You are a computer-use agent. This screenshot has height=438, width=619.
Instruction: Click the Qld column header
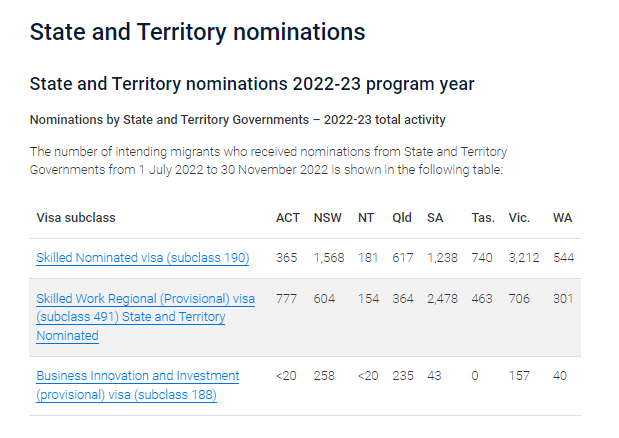tap(402, 218)
